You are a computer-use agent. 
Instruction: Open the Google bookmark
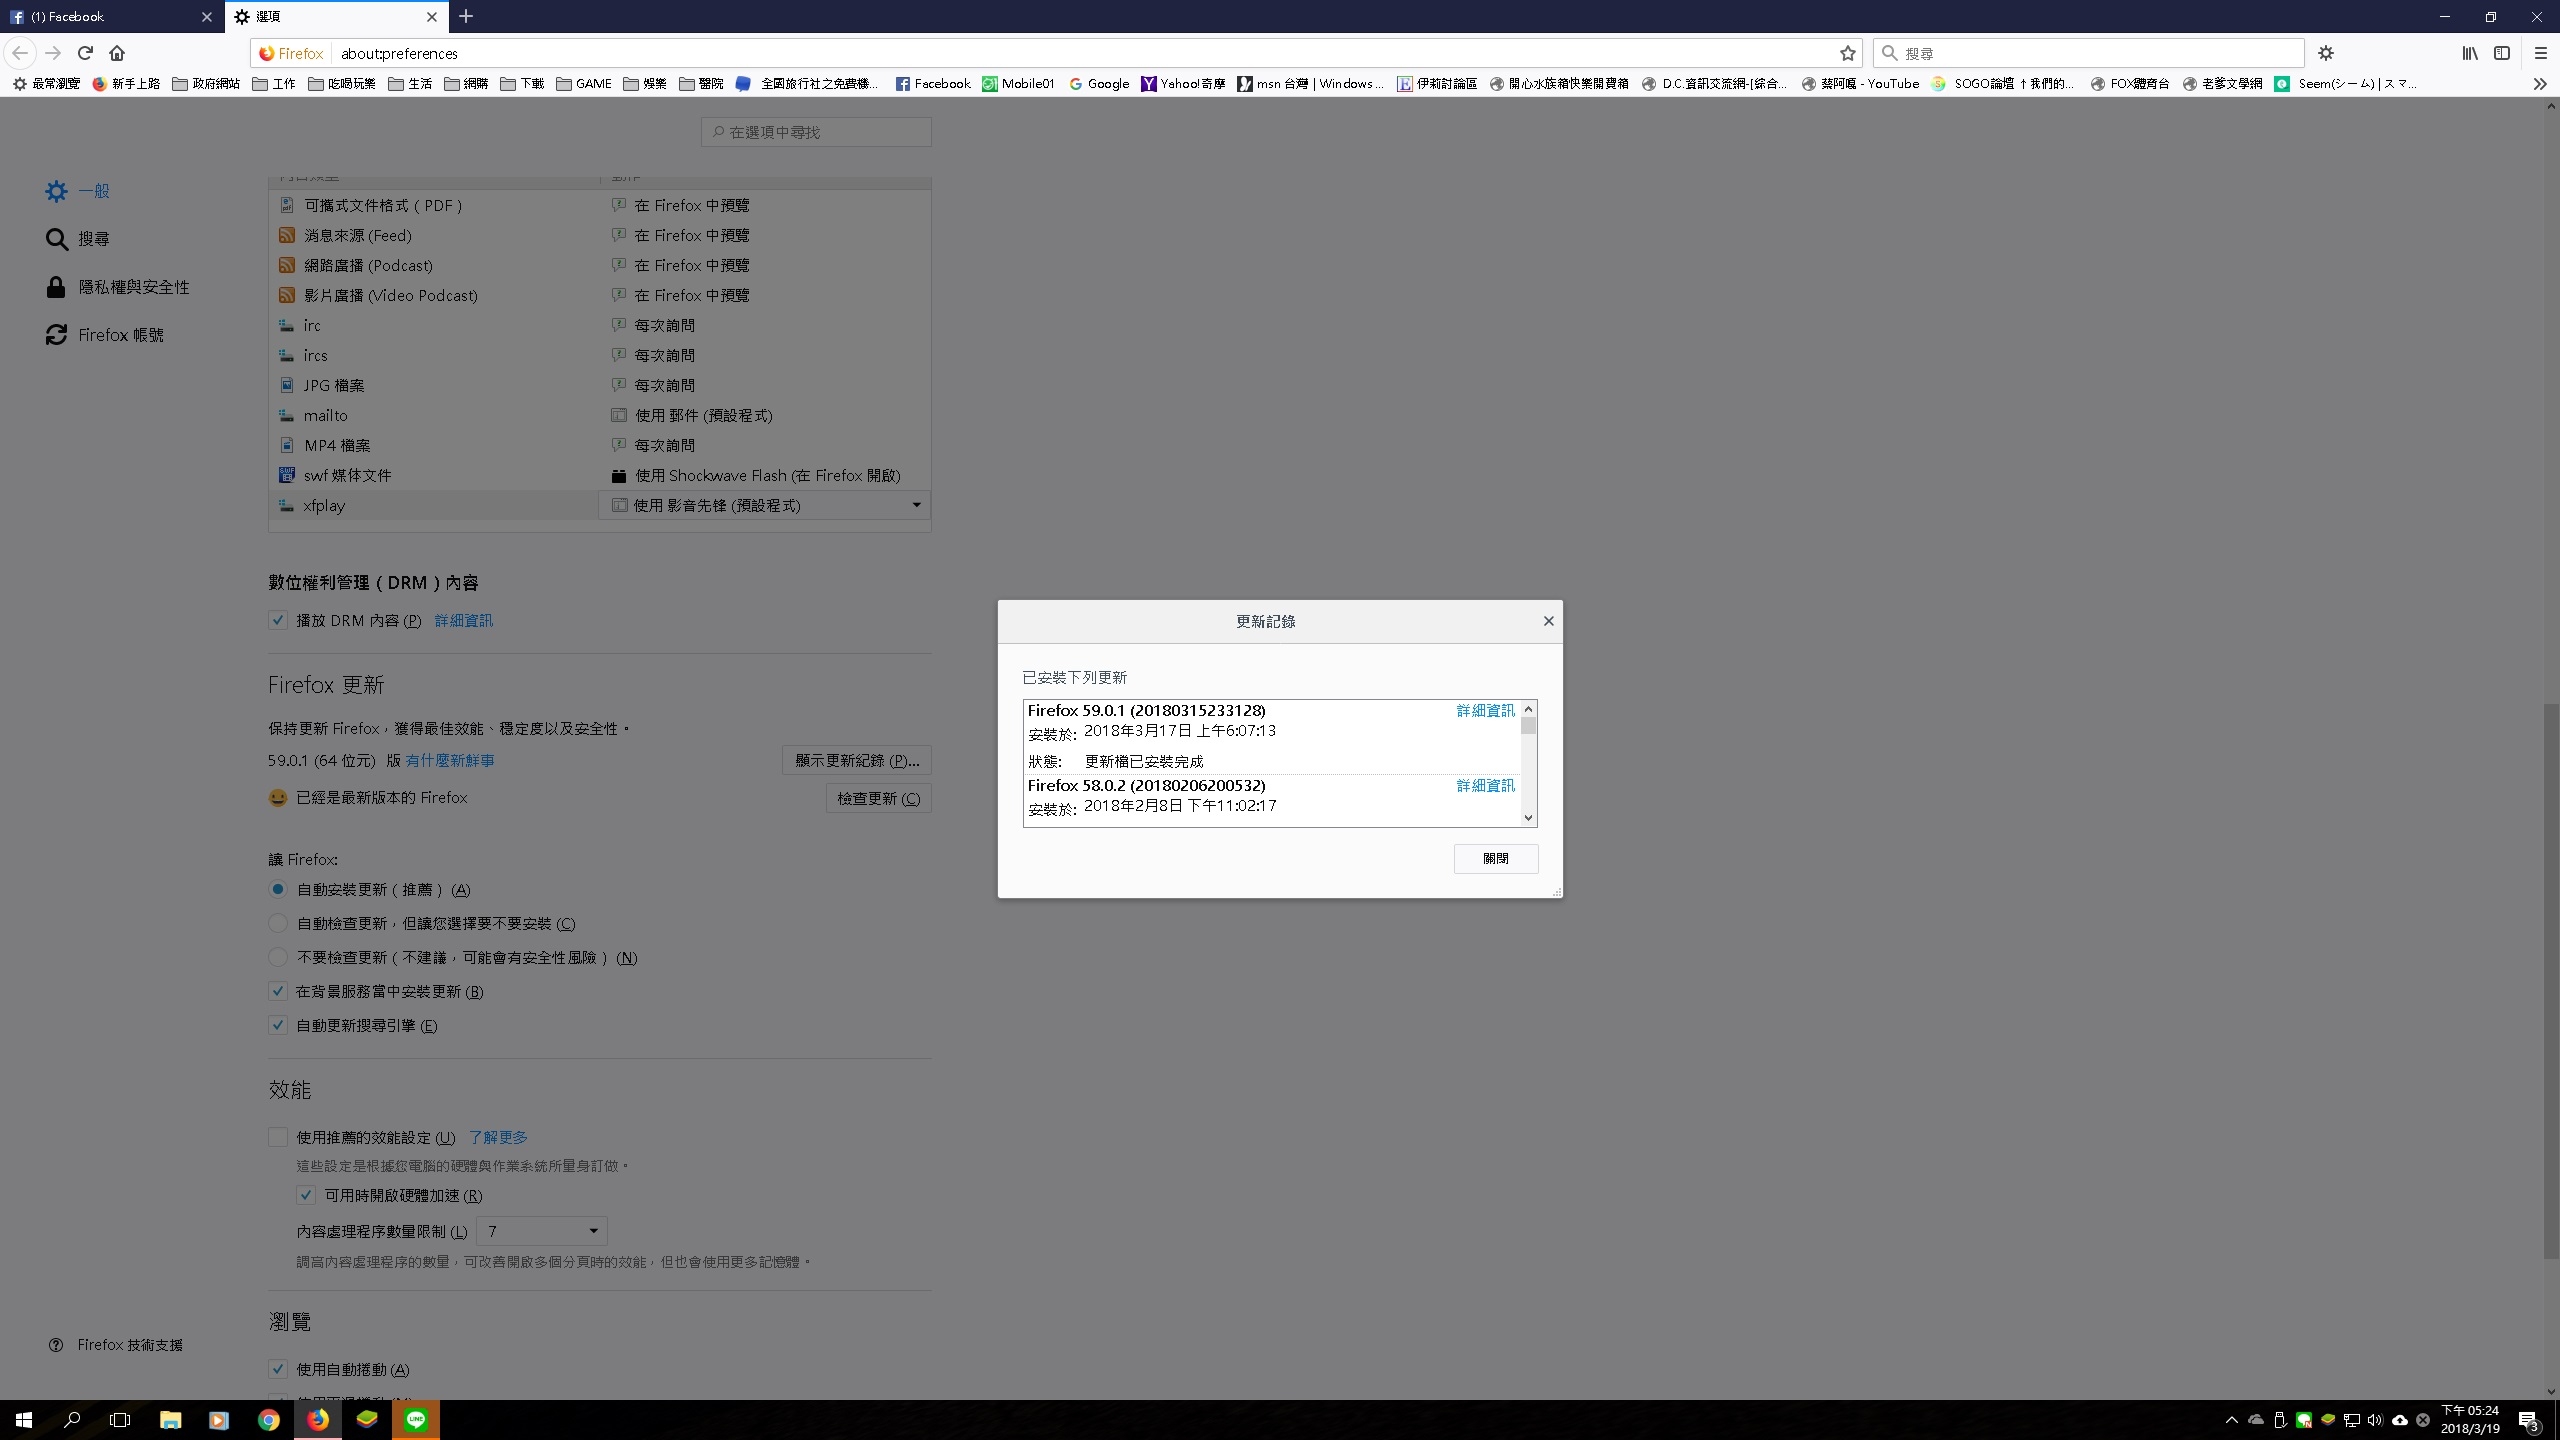pyautogui.click(x=1099, y=84)
